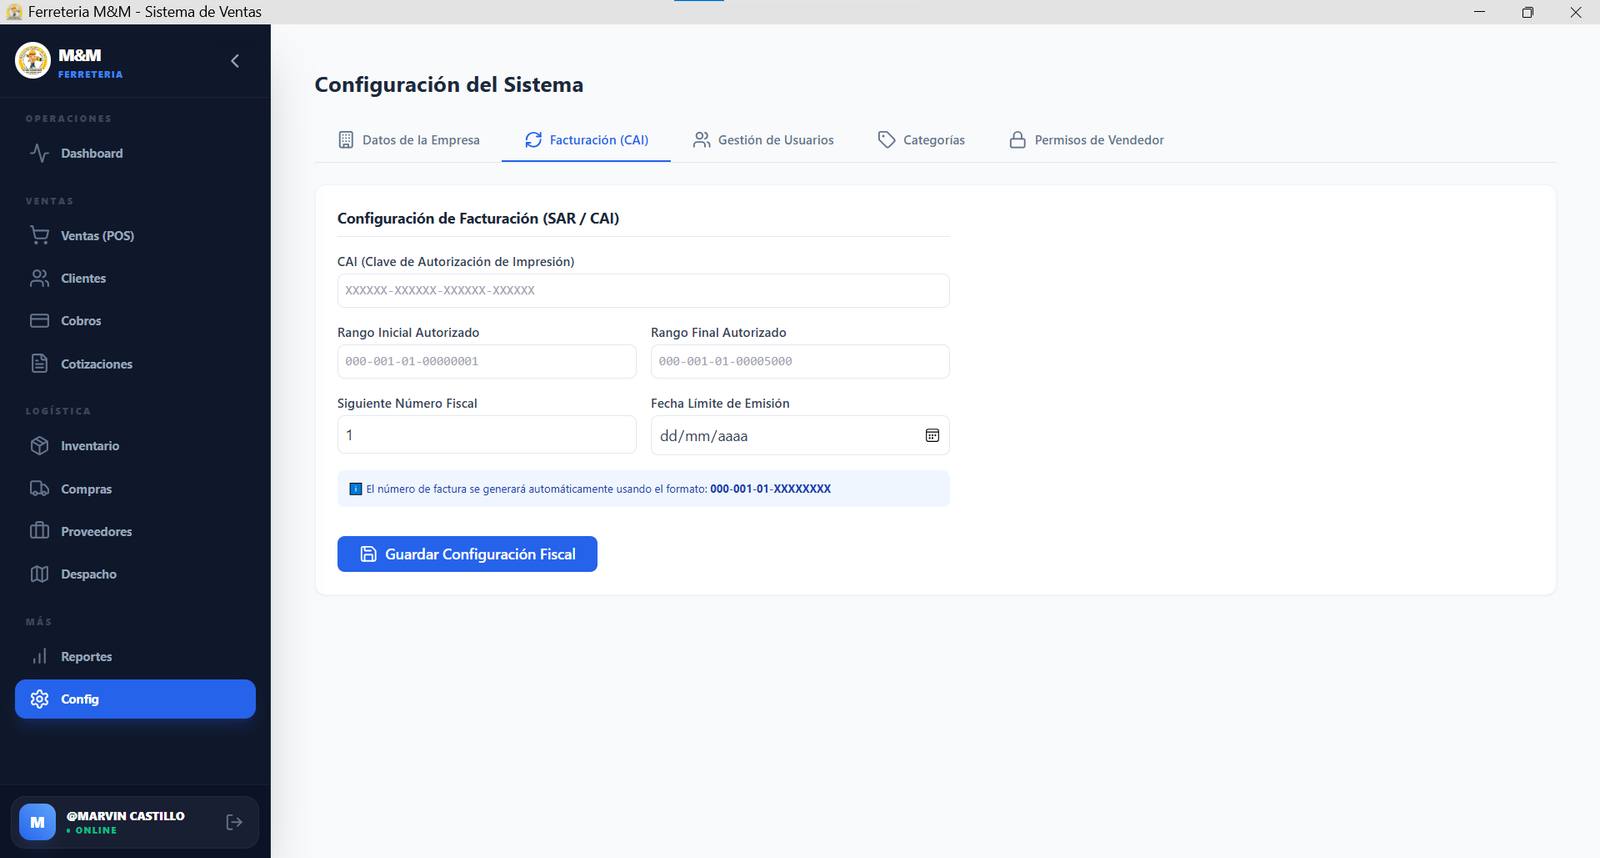Click the Rango Inicial Autorizado field

coord(487,361)
